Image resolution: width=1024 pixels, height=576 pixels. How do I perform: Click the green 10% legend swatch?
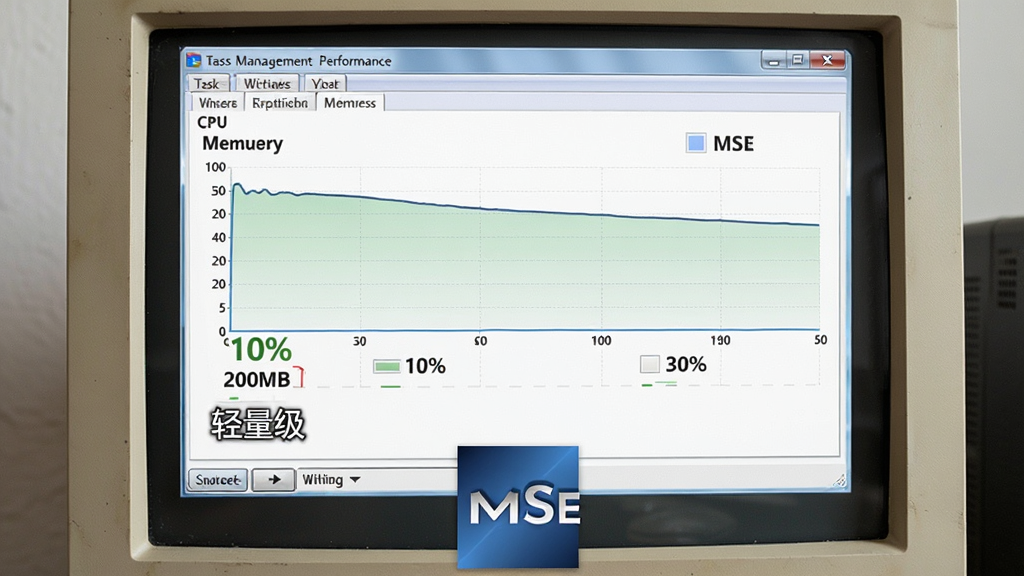coord(387,366)
